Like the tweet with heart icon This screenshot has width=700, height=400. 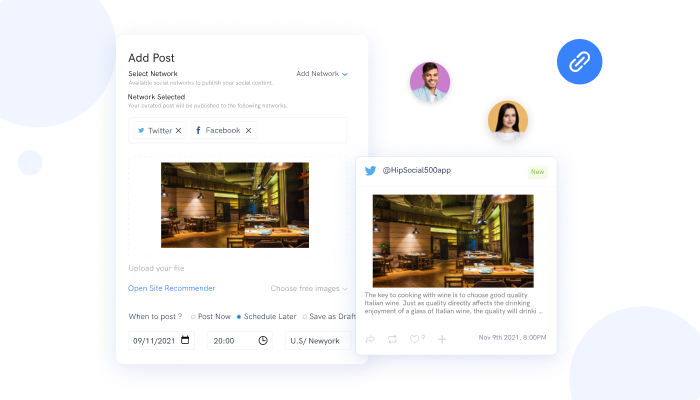pyautogui.click(x=414, y=339)
